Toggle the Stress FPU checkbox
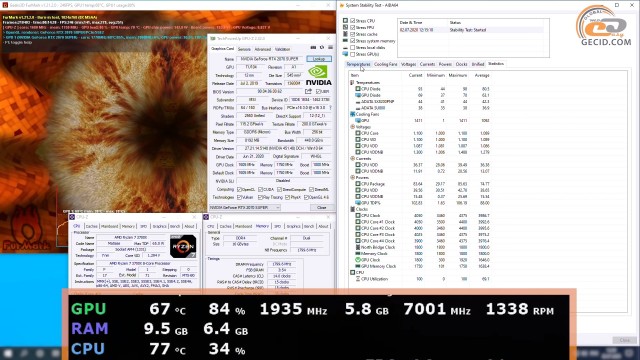The width and height of the screenshot is (640, 360). [x=353, y=27]
